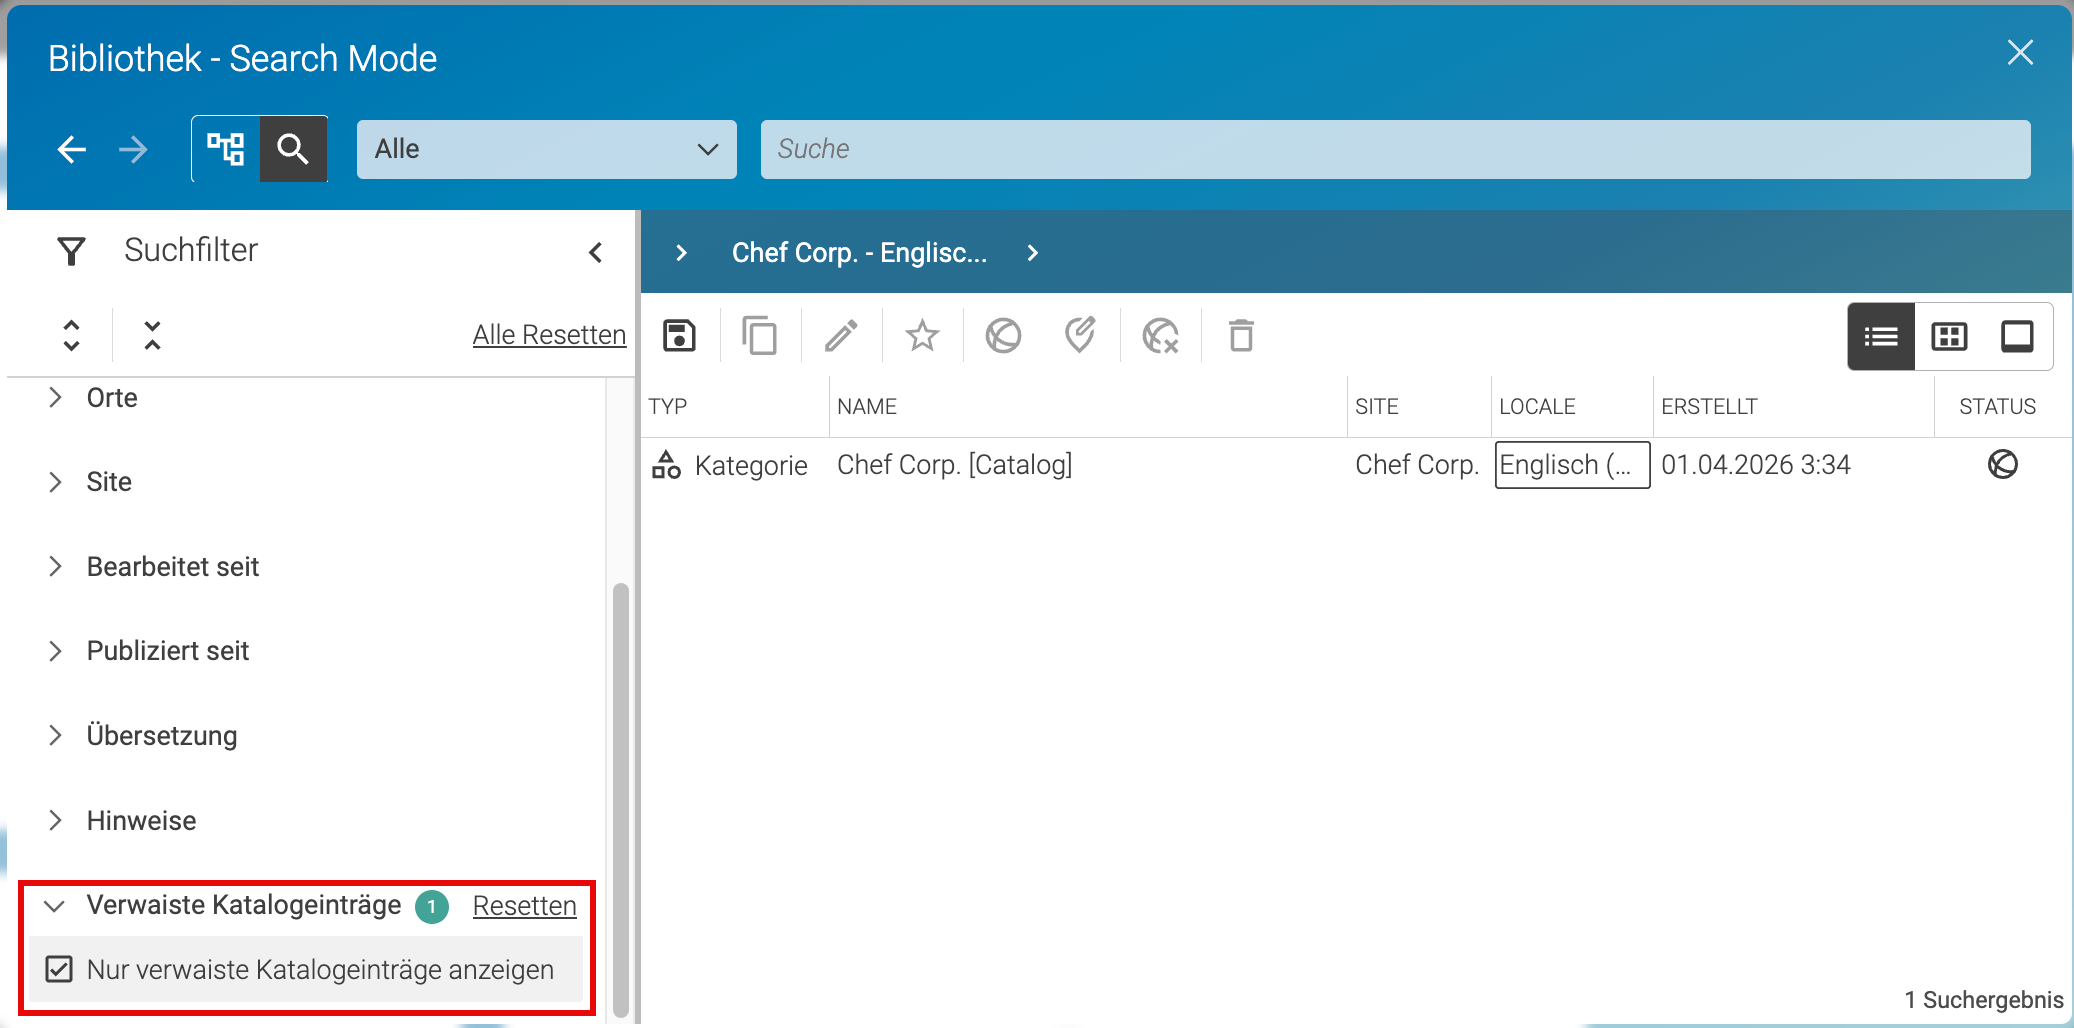Click the Resetten link for Verwaiste Katalogeinträge

click(x=524, y=906)
